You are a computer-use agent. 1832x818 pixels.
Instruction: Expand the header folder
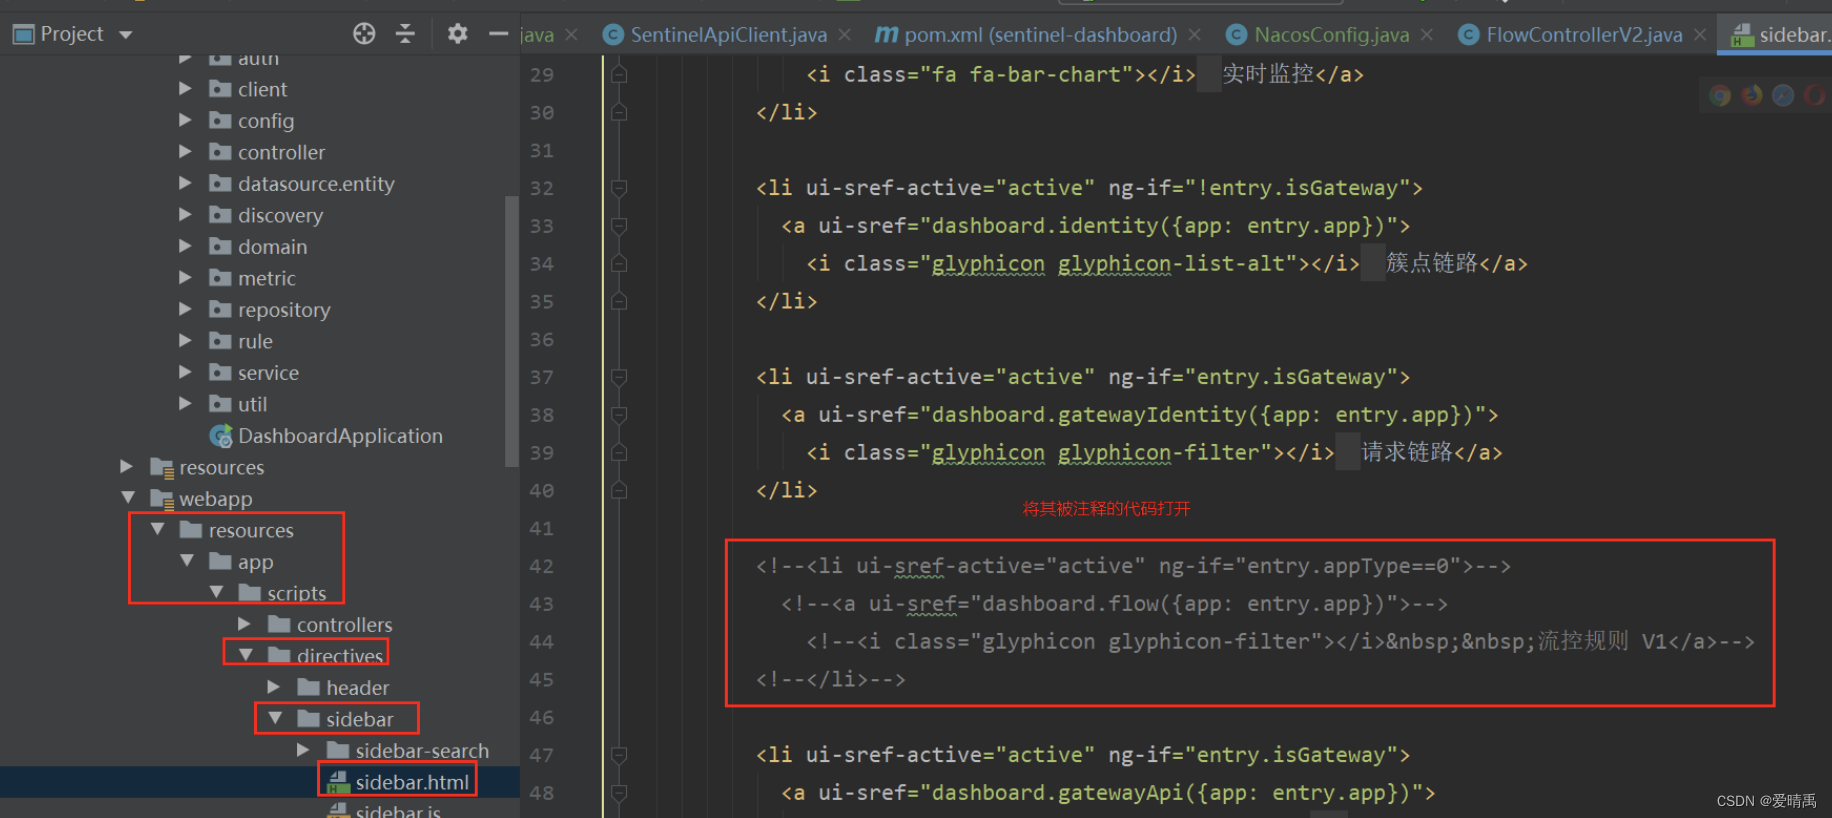coord(273,687)
